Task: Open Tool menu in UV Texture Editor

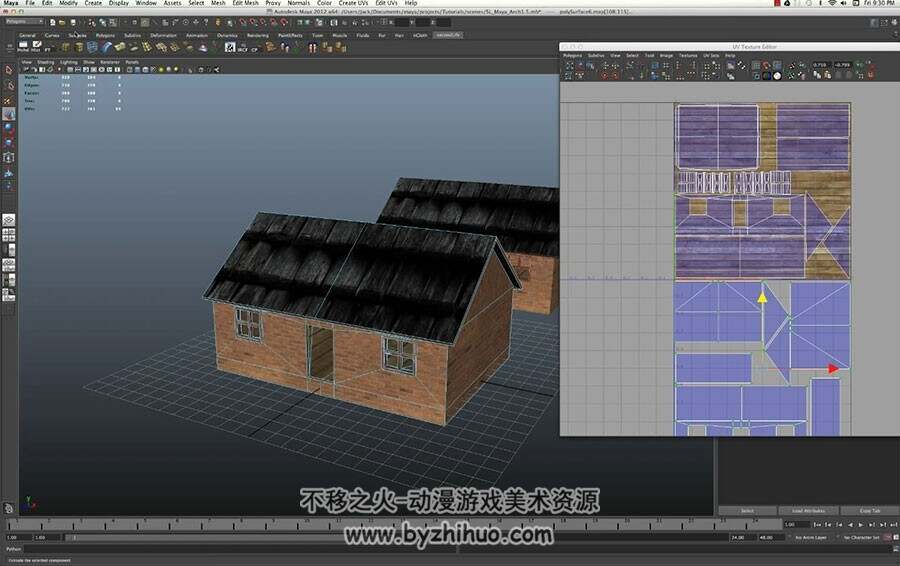Action: [649, 56]
